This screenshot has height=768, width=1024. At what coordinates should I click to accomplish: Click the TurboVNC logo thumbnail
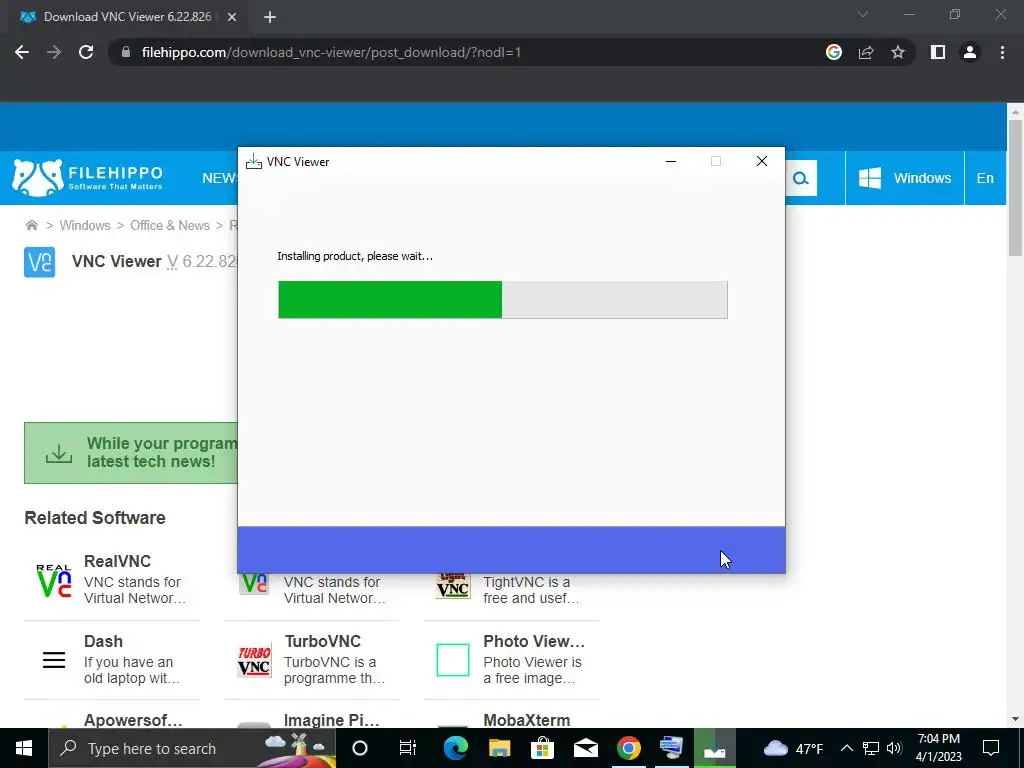254,660
